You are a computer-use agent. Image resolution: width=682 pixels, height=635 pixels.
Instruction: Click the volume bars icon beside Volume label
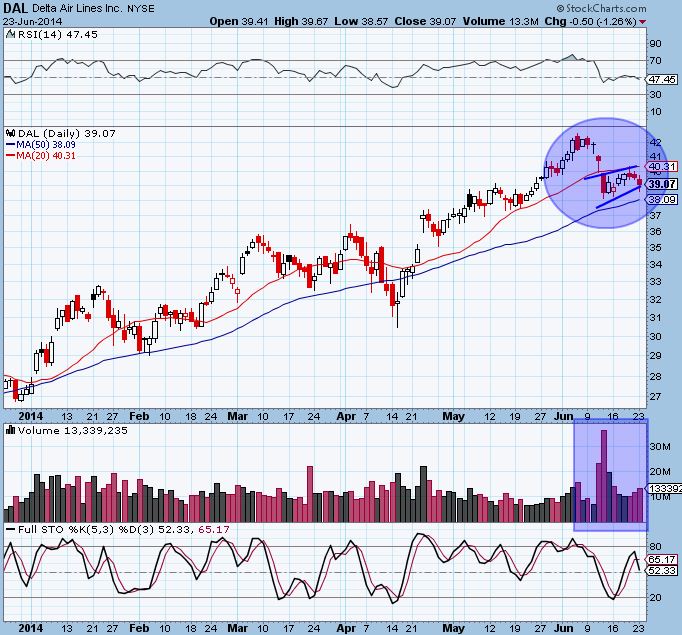coord(10,430)
